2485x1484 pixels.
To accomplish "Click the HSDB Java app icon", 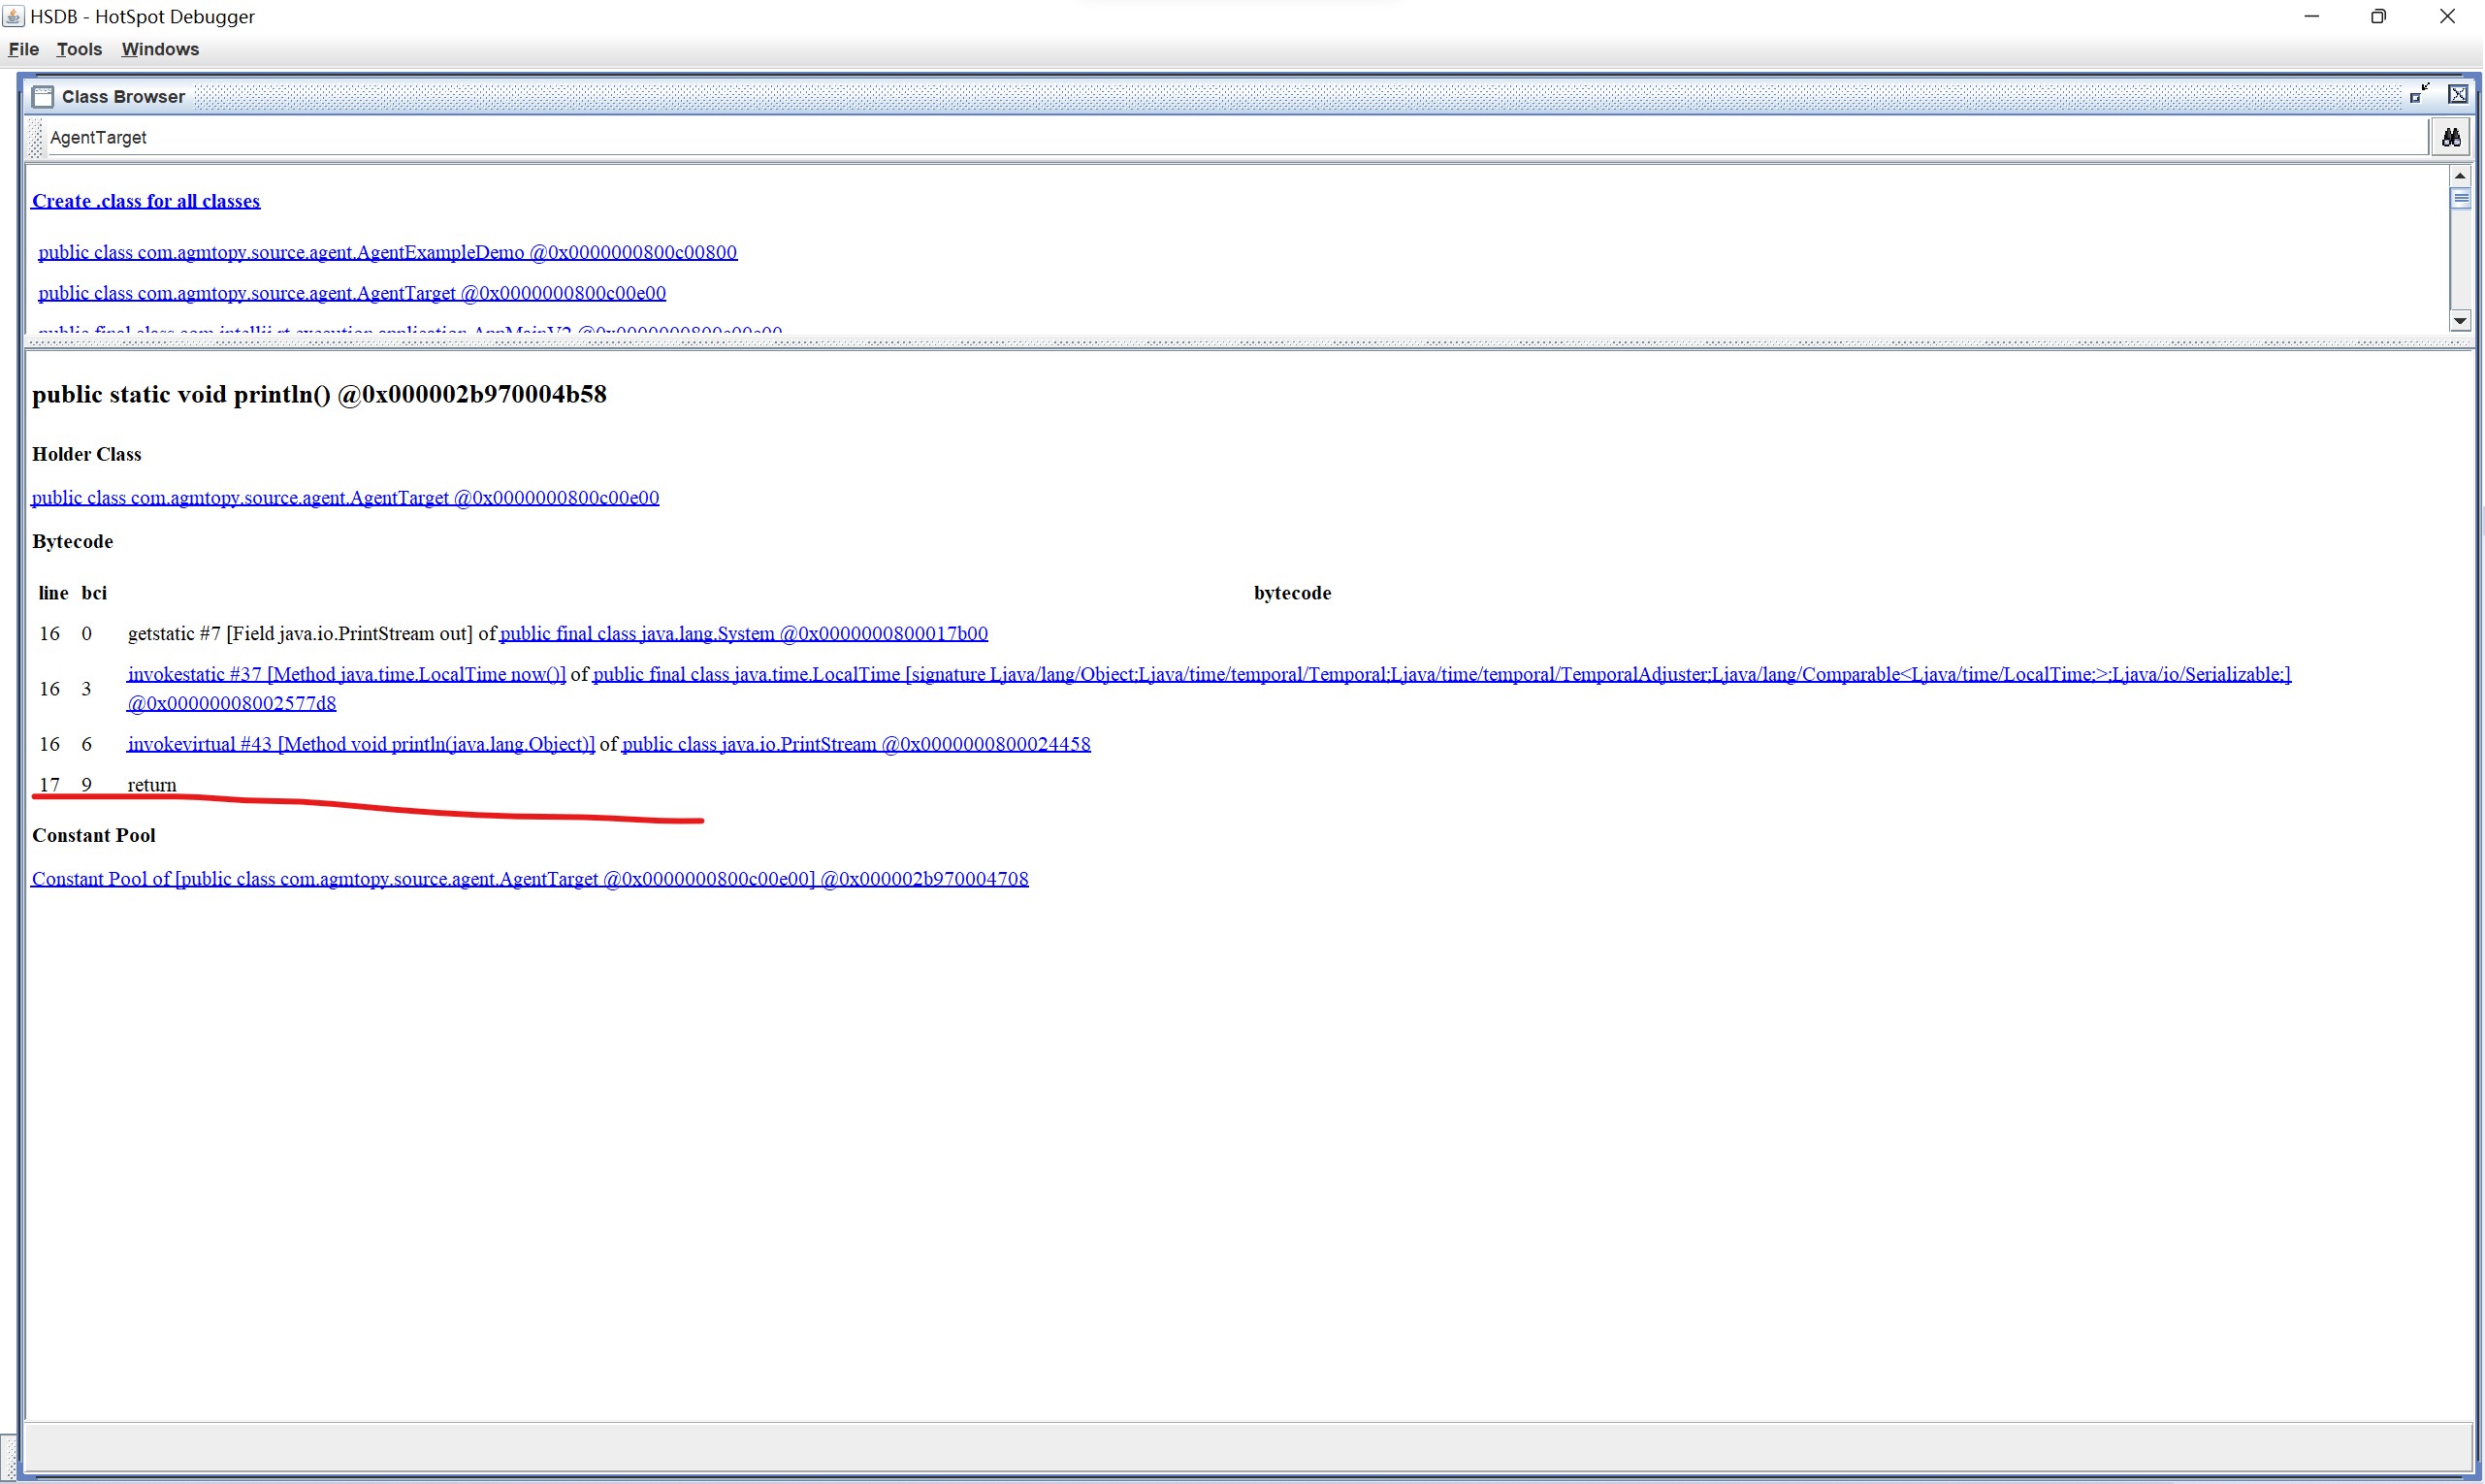I will coord(13,16).
